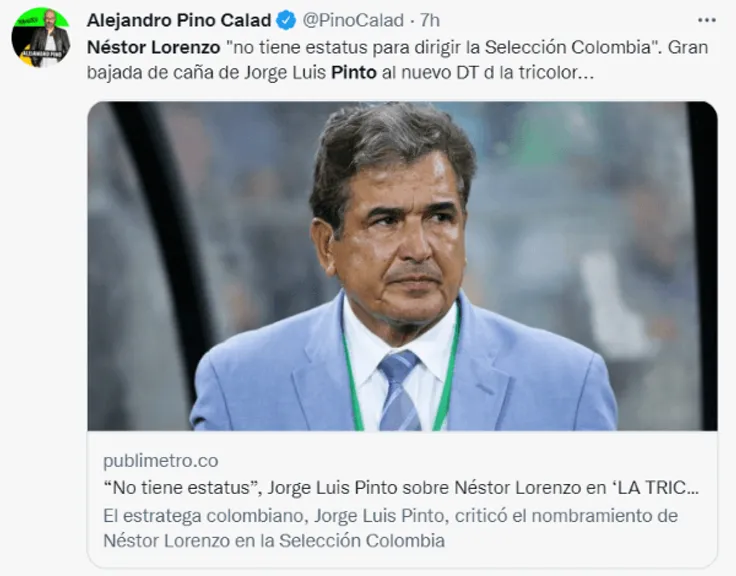Image resolution: width=736 pixels, height=576 pixels.
Task: Click bold Néstor Lorenzo in tweet text
Action: pos(153,47)
